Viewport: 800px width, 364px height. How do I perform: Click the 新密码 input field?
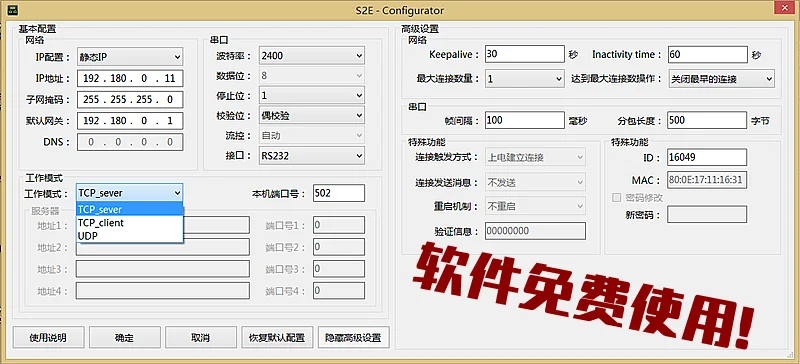[707, 214]
